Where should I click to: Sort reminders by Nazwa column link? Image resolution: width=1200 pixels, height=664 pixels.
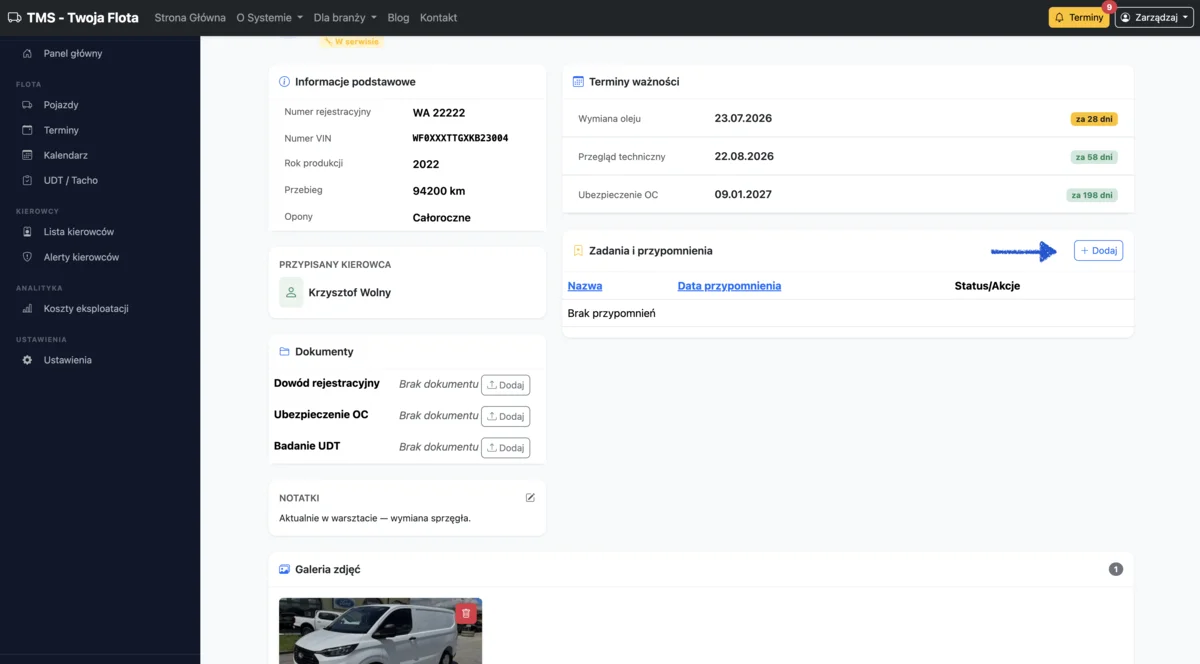[x=585, y=286]
